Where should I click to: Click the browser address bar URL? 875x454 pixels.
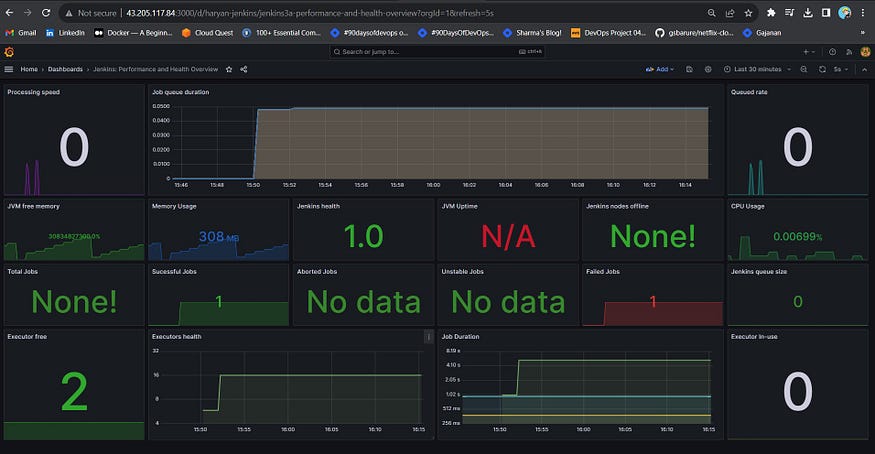pyautogui.click(x=310, y=13)
